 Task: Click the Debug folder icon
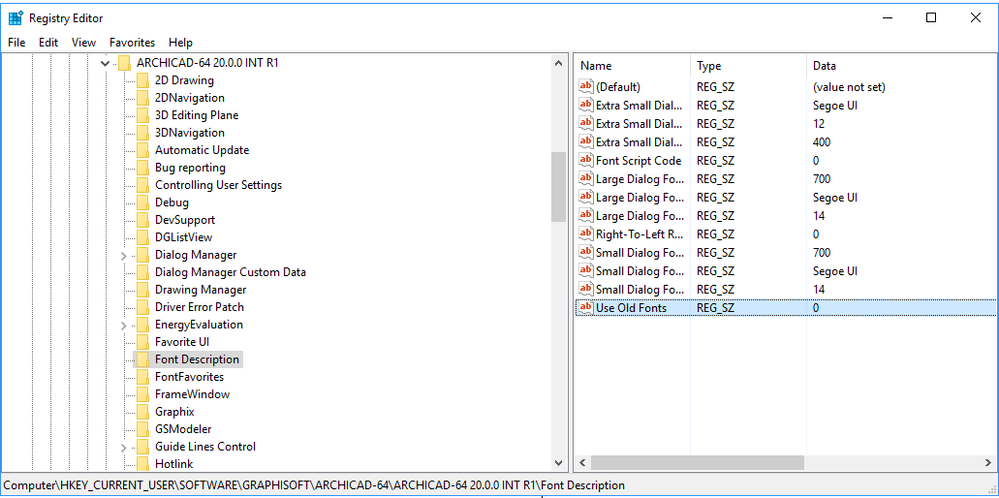point(143,203)
